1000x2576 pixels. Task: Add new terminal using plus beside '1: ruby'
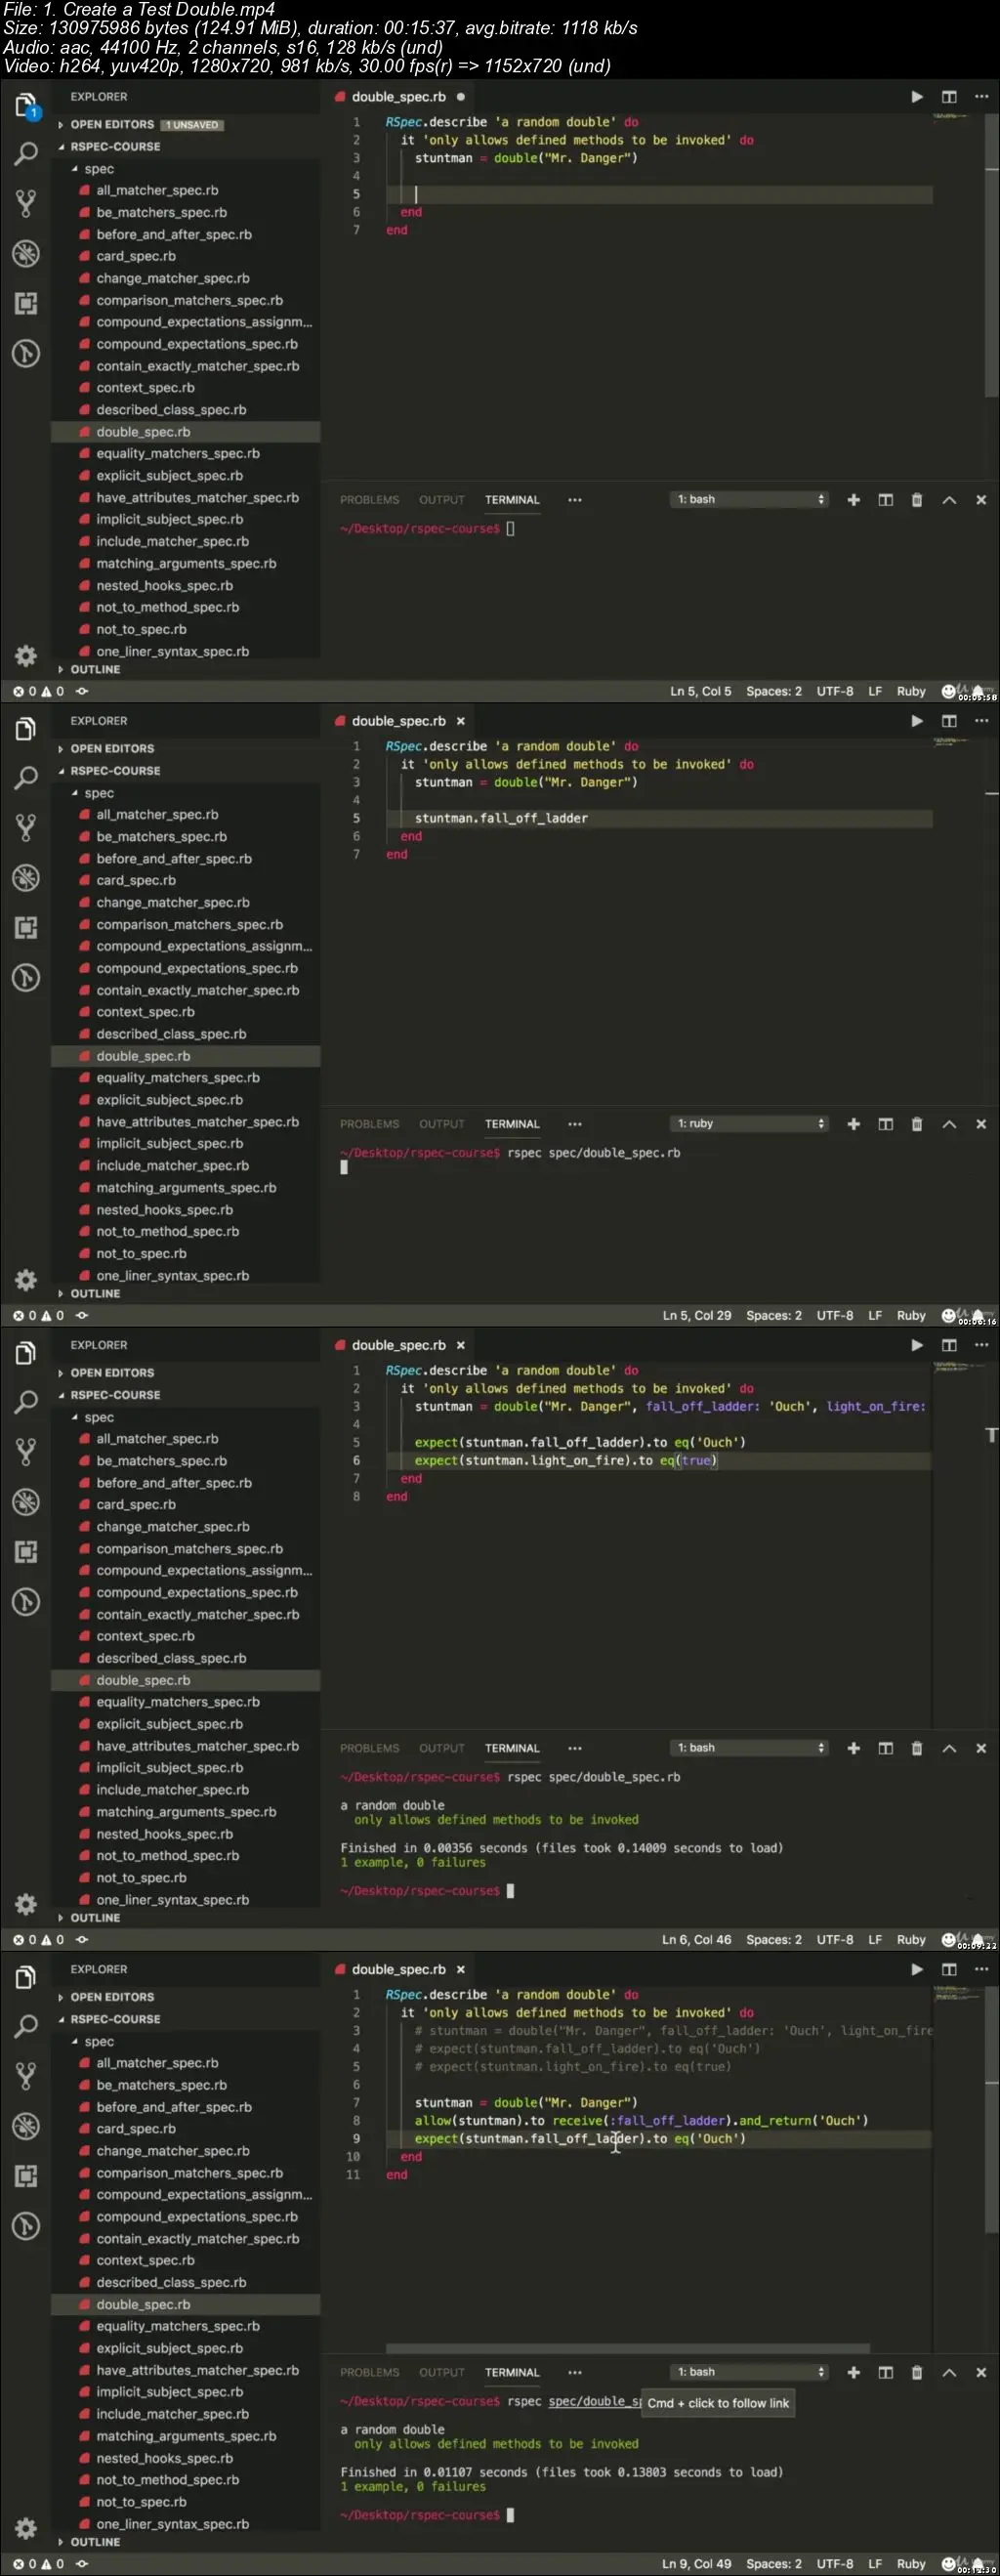point(853,1124)
